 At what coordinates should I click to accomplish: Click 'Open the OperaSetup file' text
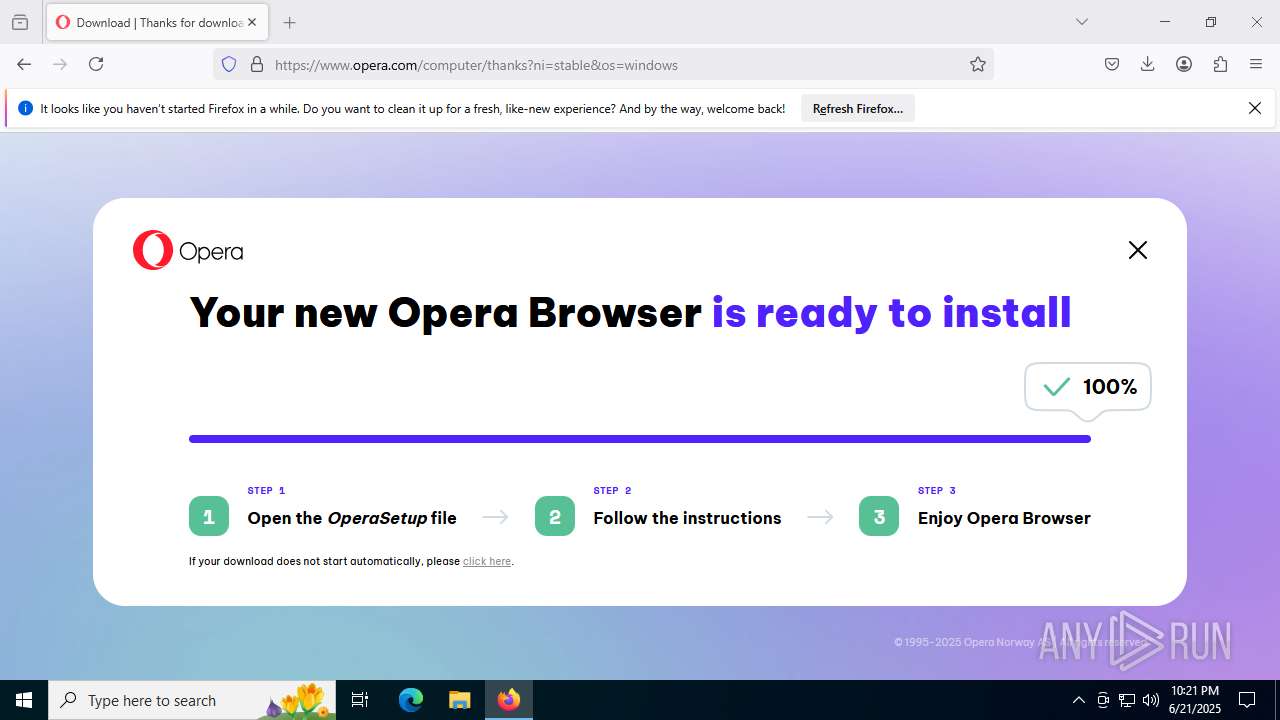pyautogui.click(x=352, y=518)
